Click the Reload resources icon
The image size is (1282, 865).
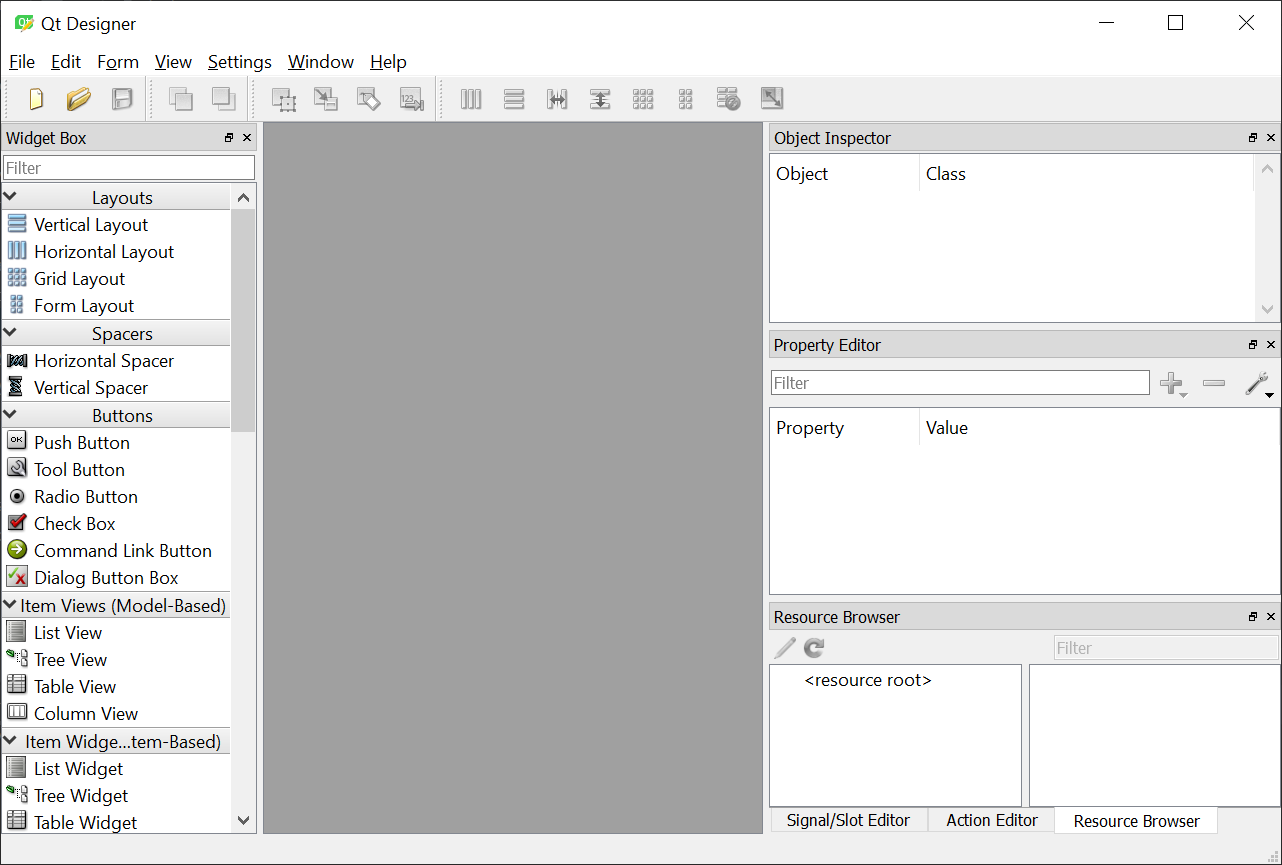(x=815, y=648)
